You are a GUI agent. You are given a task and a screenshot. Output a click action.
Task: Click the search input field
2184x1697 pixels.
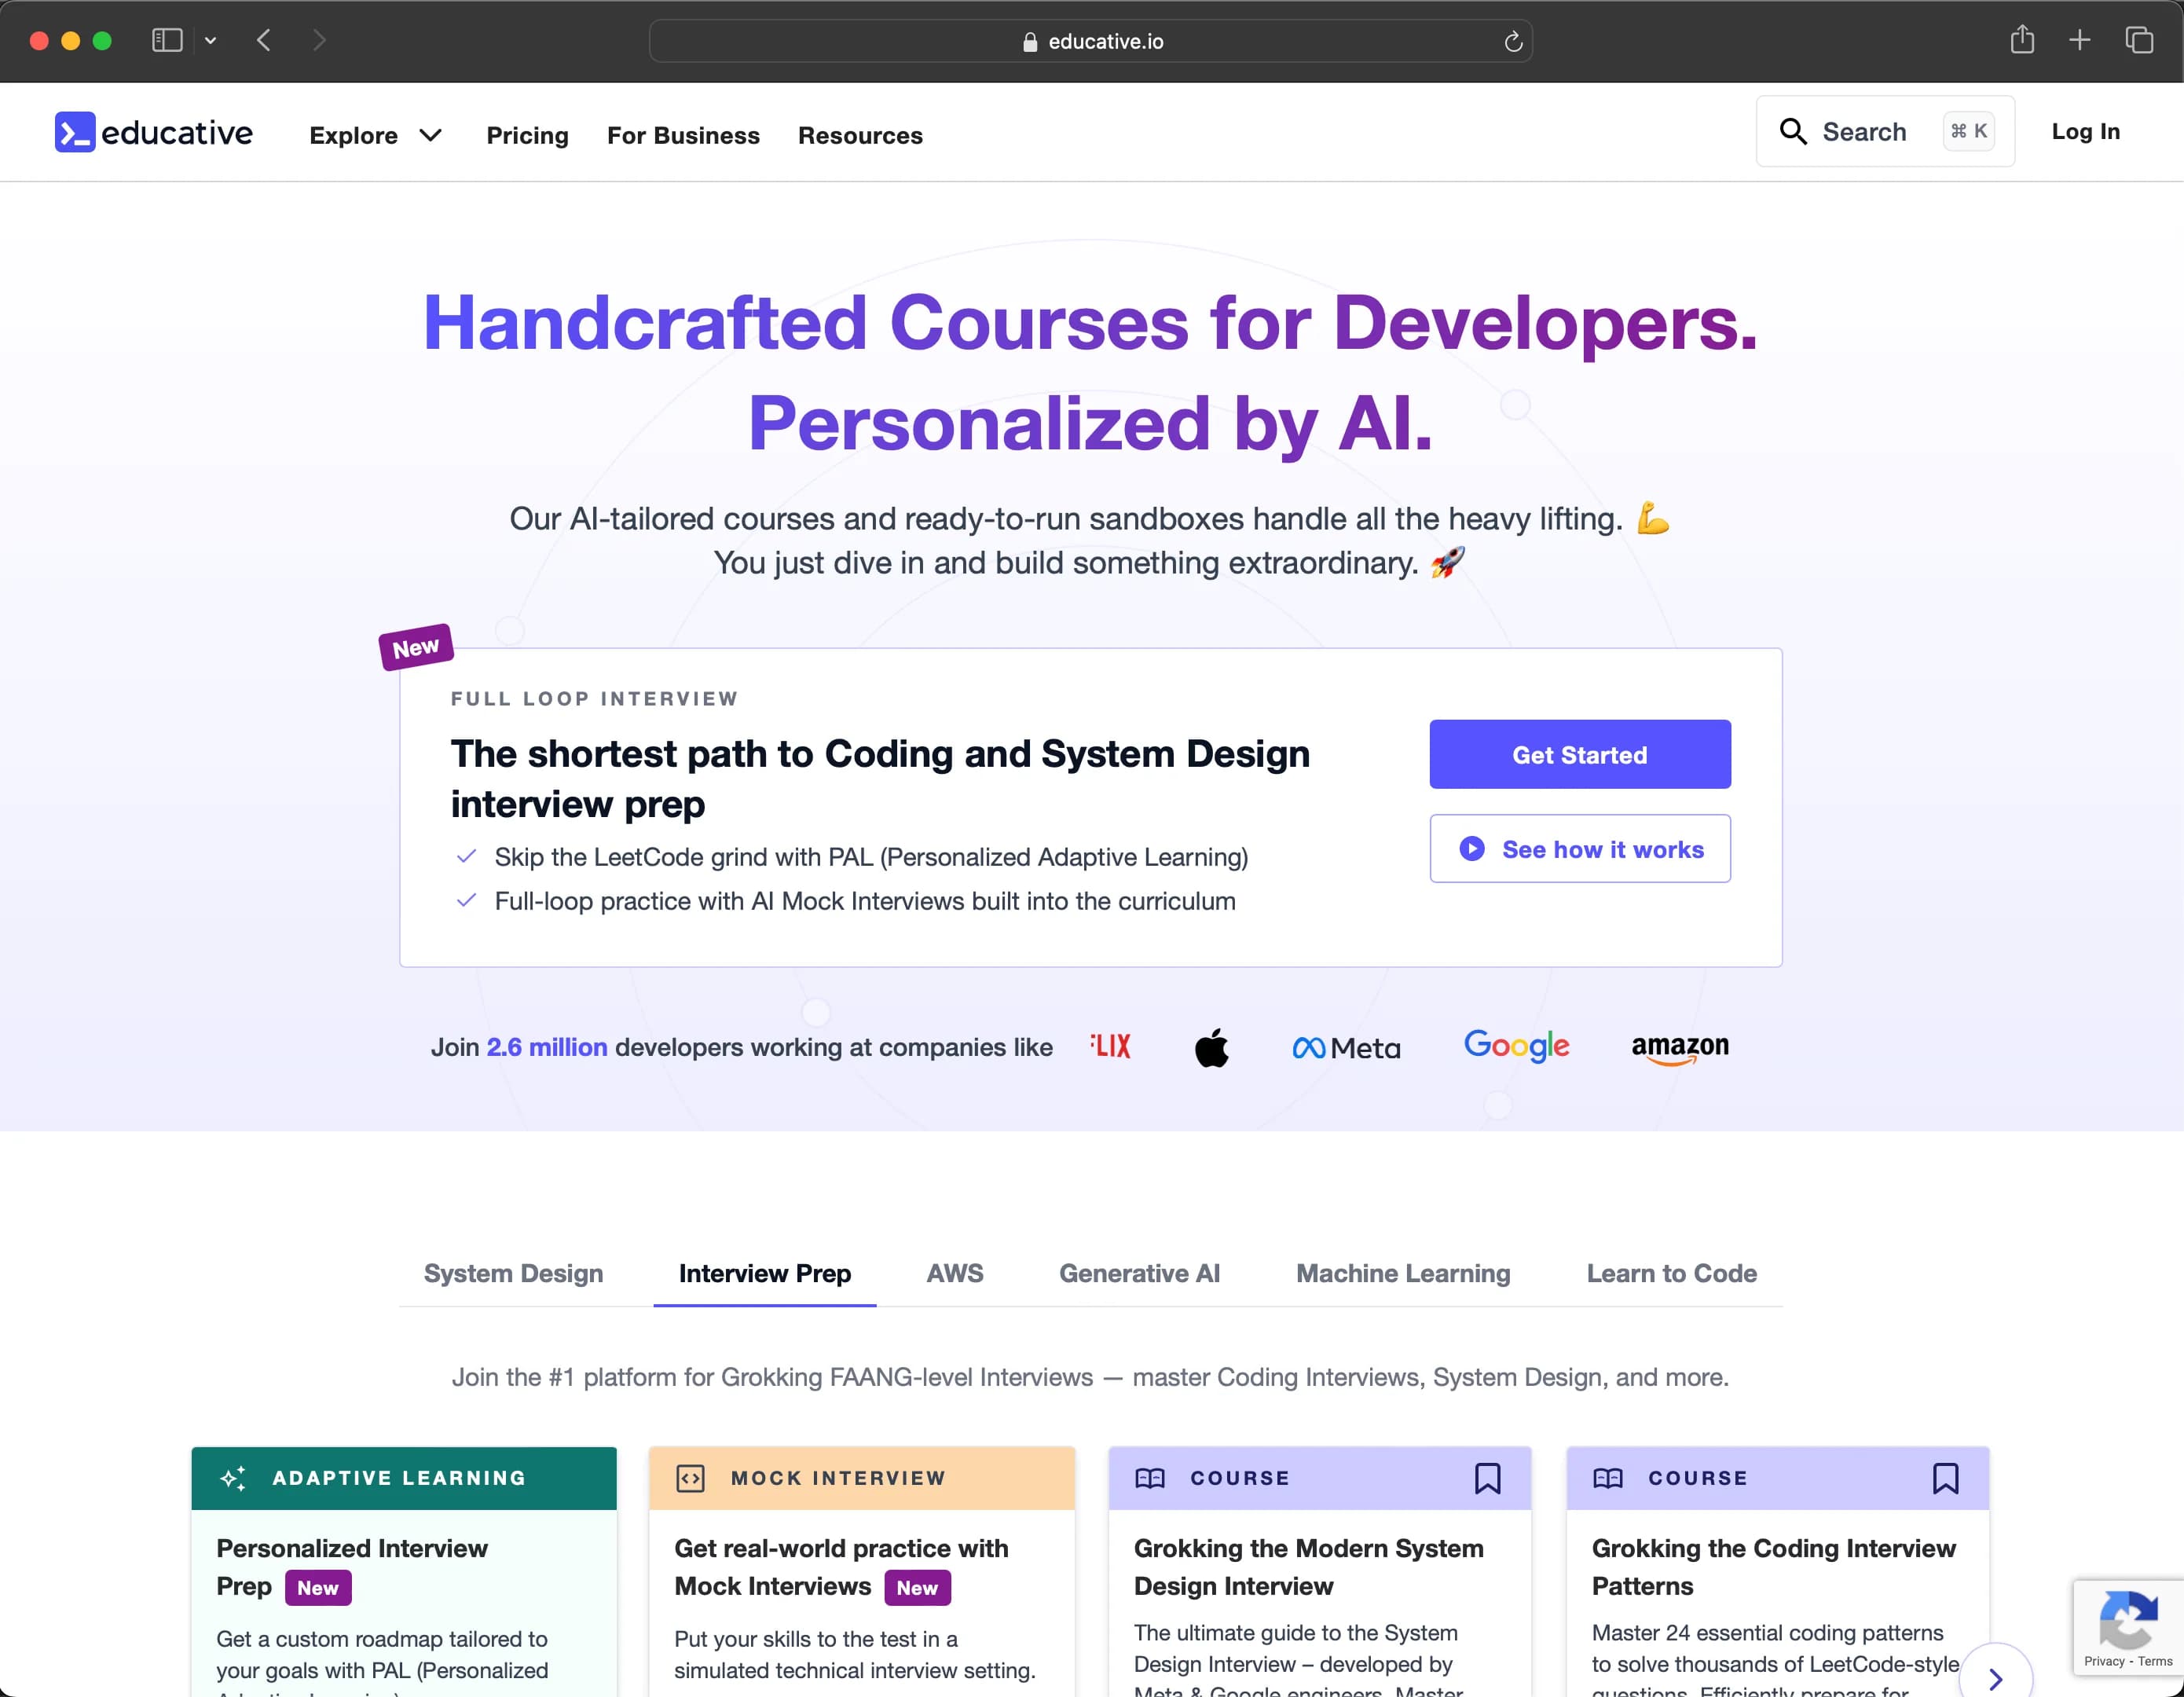1885,133
